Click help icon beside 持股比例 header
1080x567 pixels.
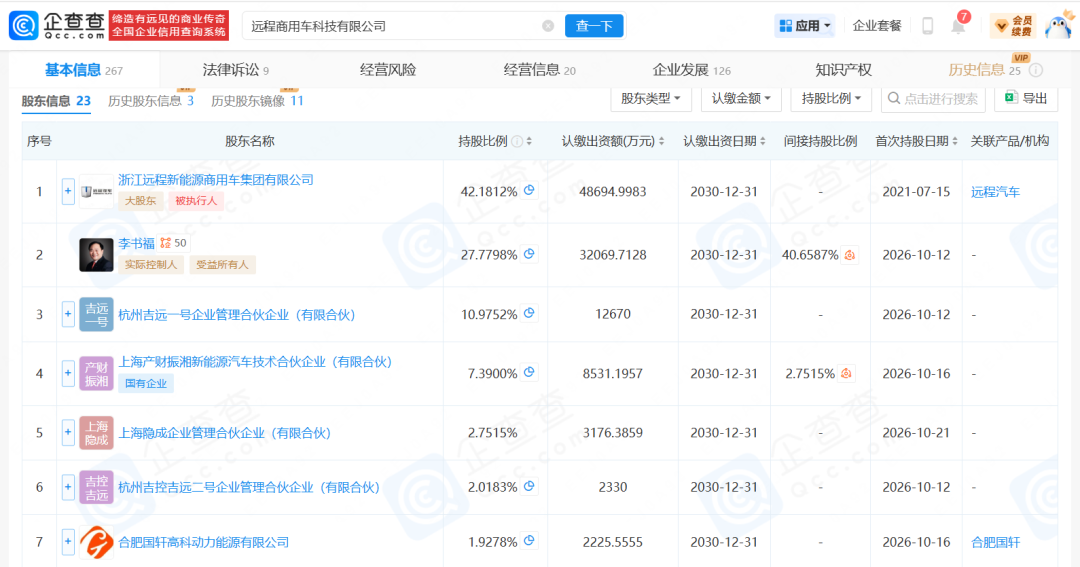click(x=517, y=141)
